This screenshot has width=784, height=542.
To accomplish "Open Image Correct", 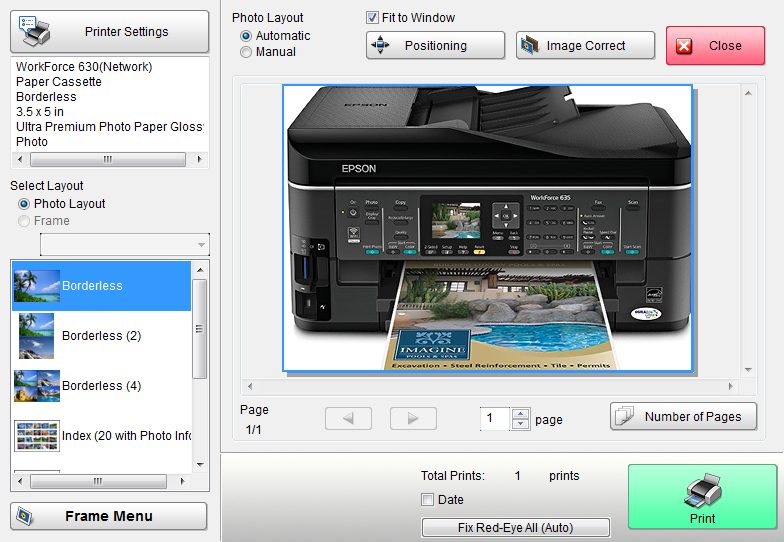I will pos(586,46).
